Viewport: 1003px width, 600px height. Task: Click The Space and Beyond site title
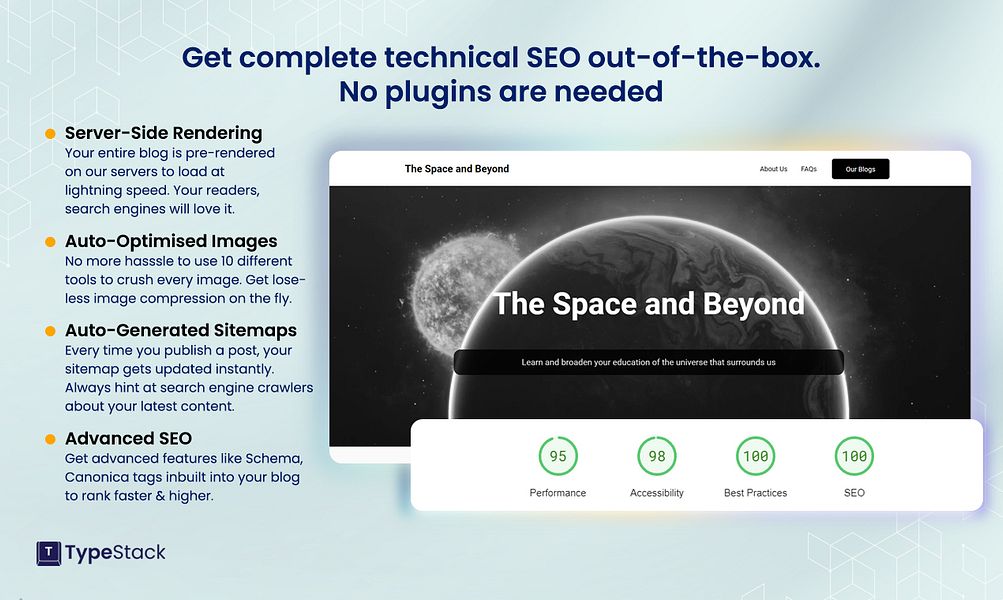tap(457, 169)
